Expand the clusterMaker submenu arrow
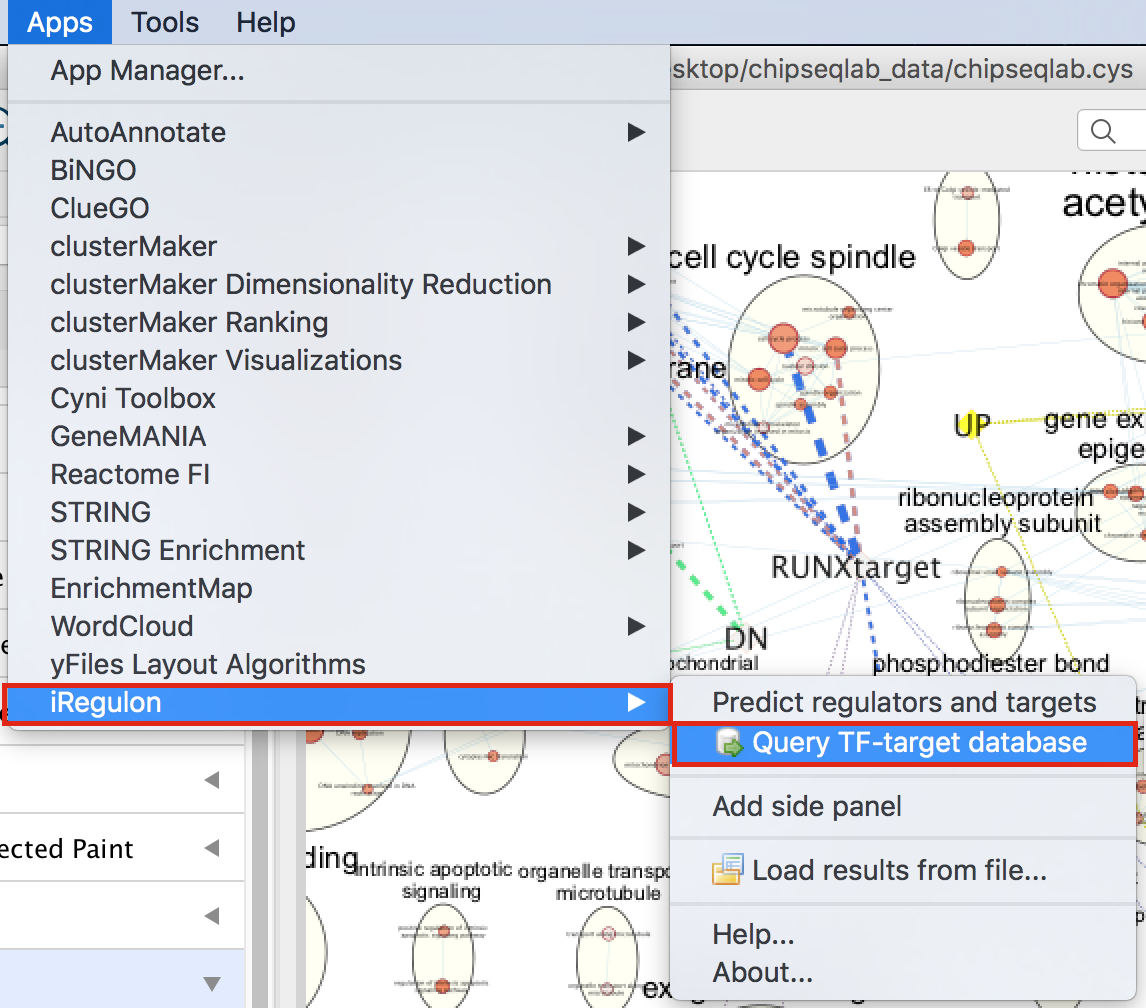This screenshot has height=1008, width=1146. (x=635, y=246)
